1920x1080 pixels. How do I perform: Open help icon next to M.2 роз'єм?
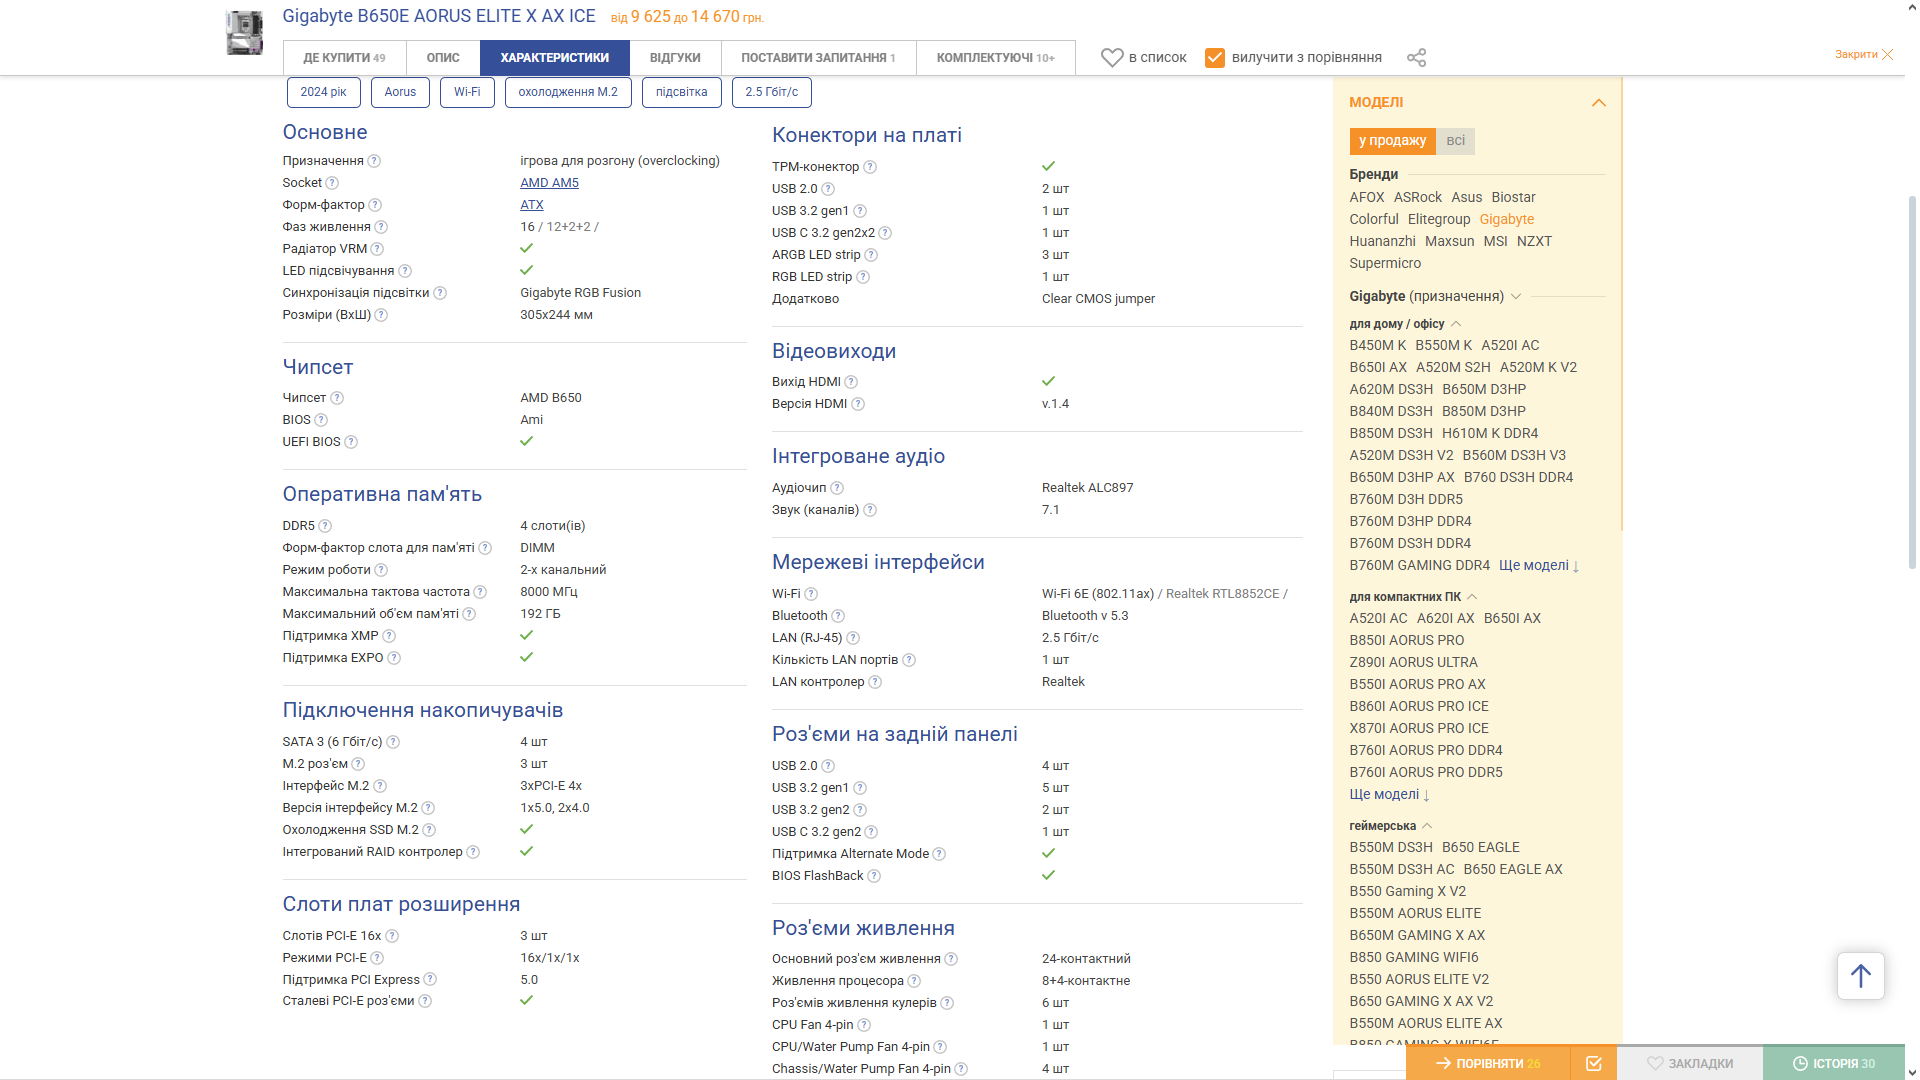click(358, 764)
